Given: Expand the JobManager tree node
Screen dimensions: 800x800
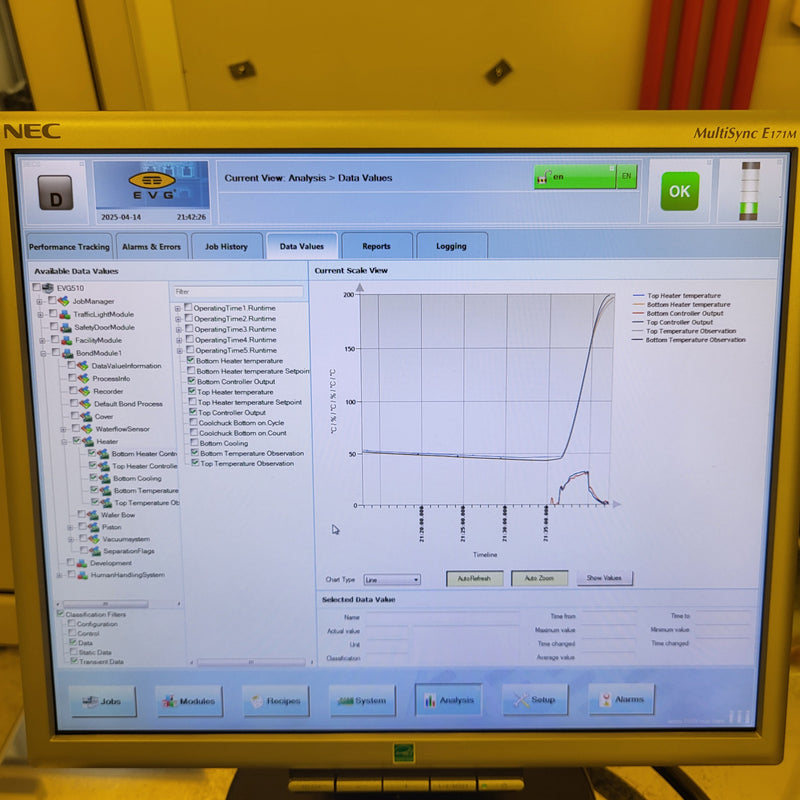Looking at the screenshot, I should [40, 301].
